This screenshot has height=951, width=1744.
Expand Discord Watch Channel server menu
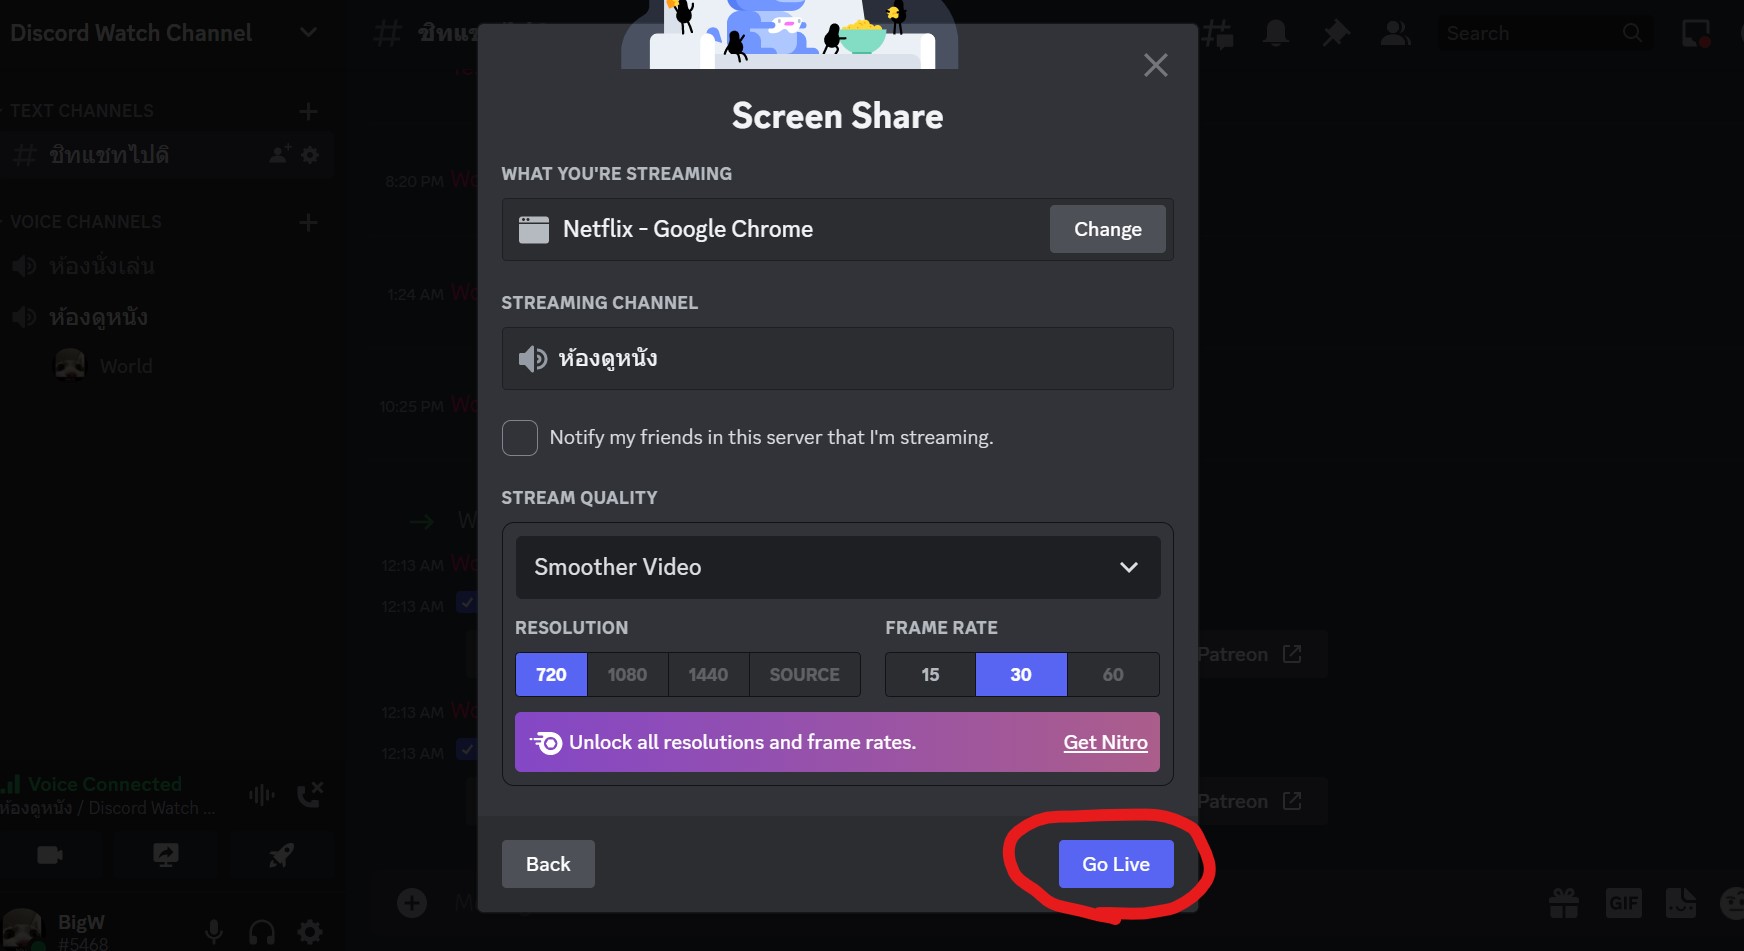click(308, 33)
